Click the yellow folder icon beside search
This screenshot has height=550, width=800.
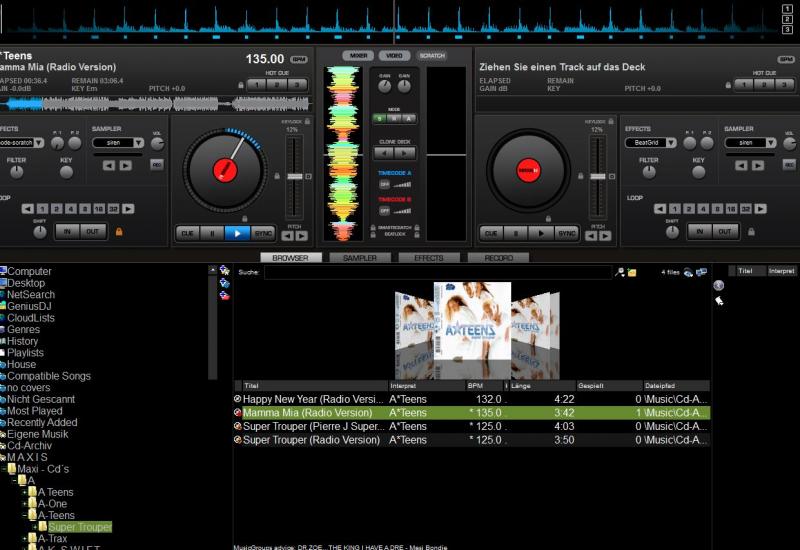coord(632,272)
